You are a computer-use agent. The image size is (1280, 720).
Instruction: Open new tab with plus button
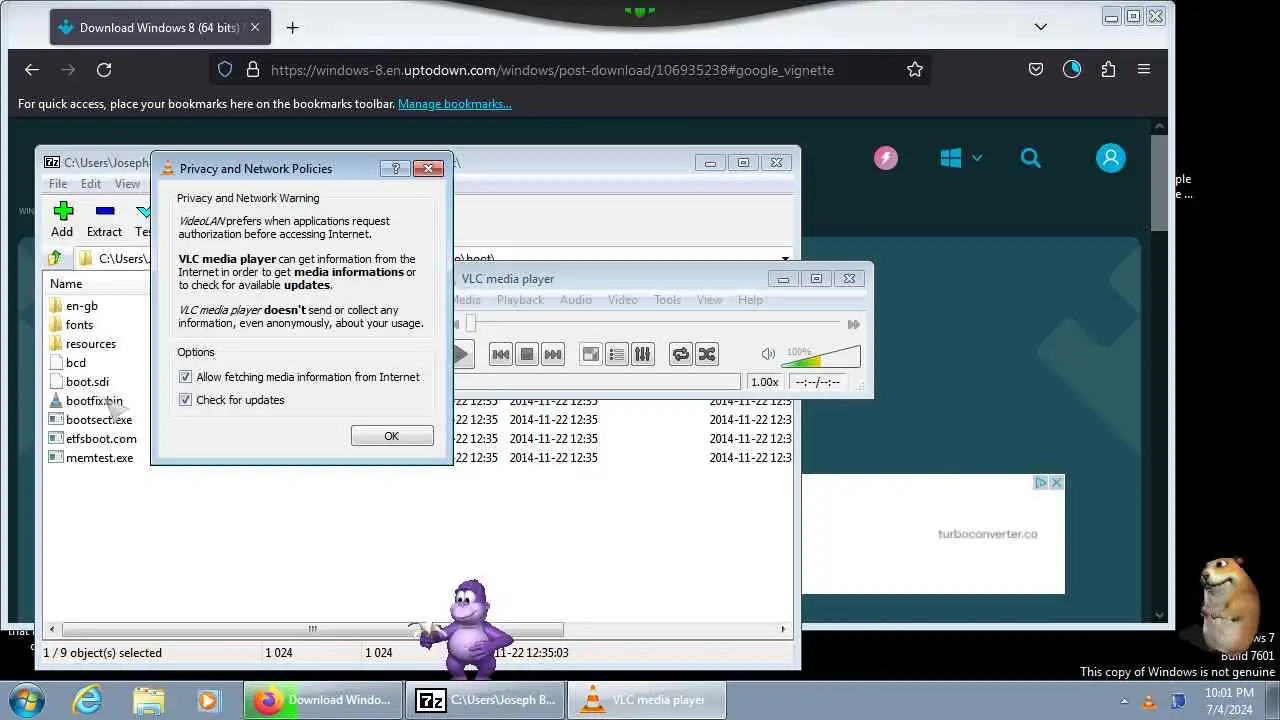pyautogui.click(x=292, y=28)
